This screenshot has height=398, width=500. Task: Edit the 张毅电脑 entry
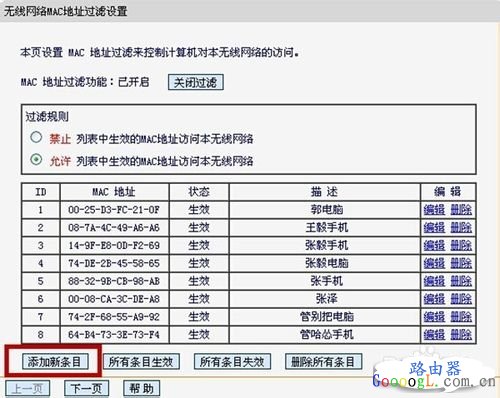pyautogui.click(x=434, y=264)
